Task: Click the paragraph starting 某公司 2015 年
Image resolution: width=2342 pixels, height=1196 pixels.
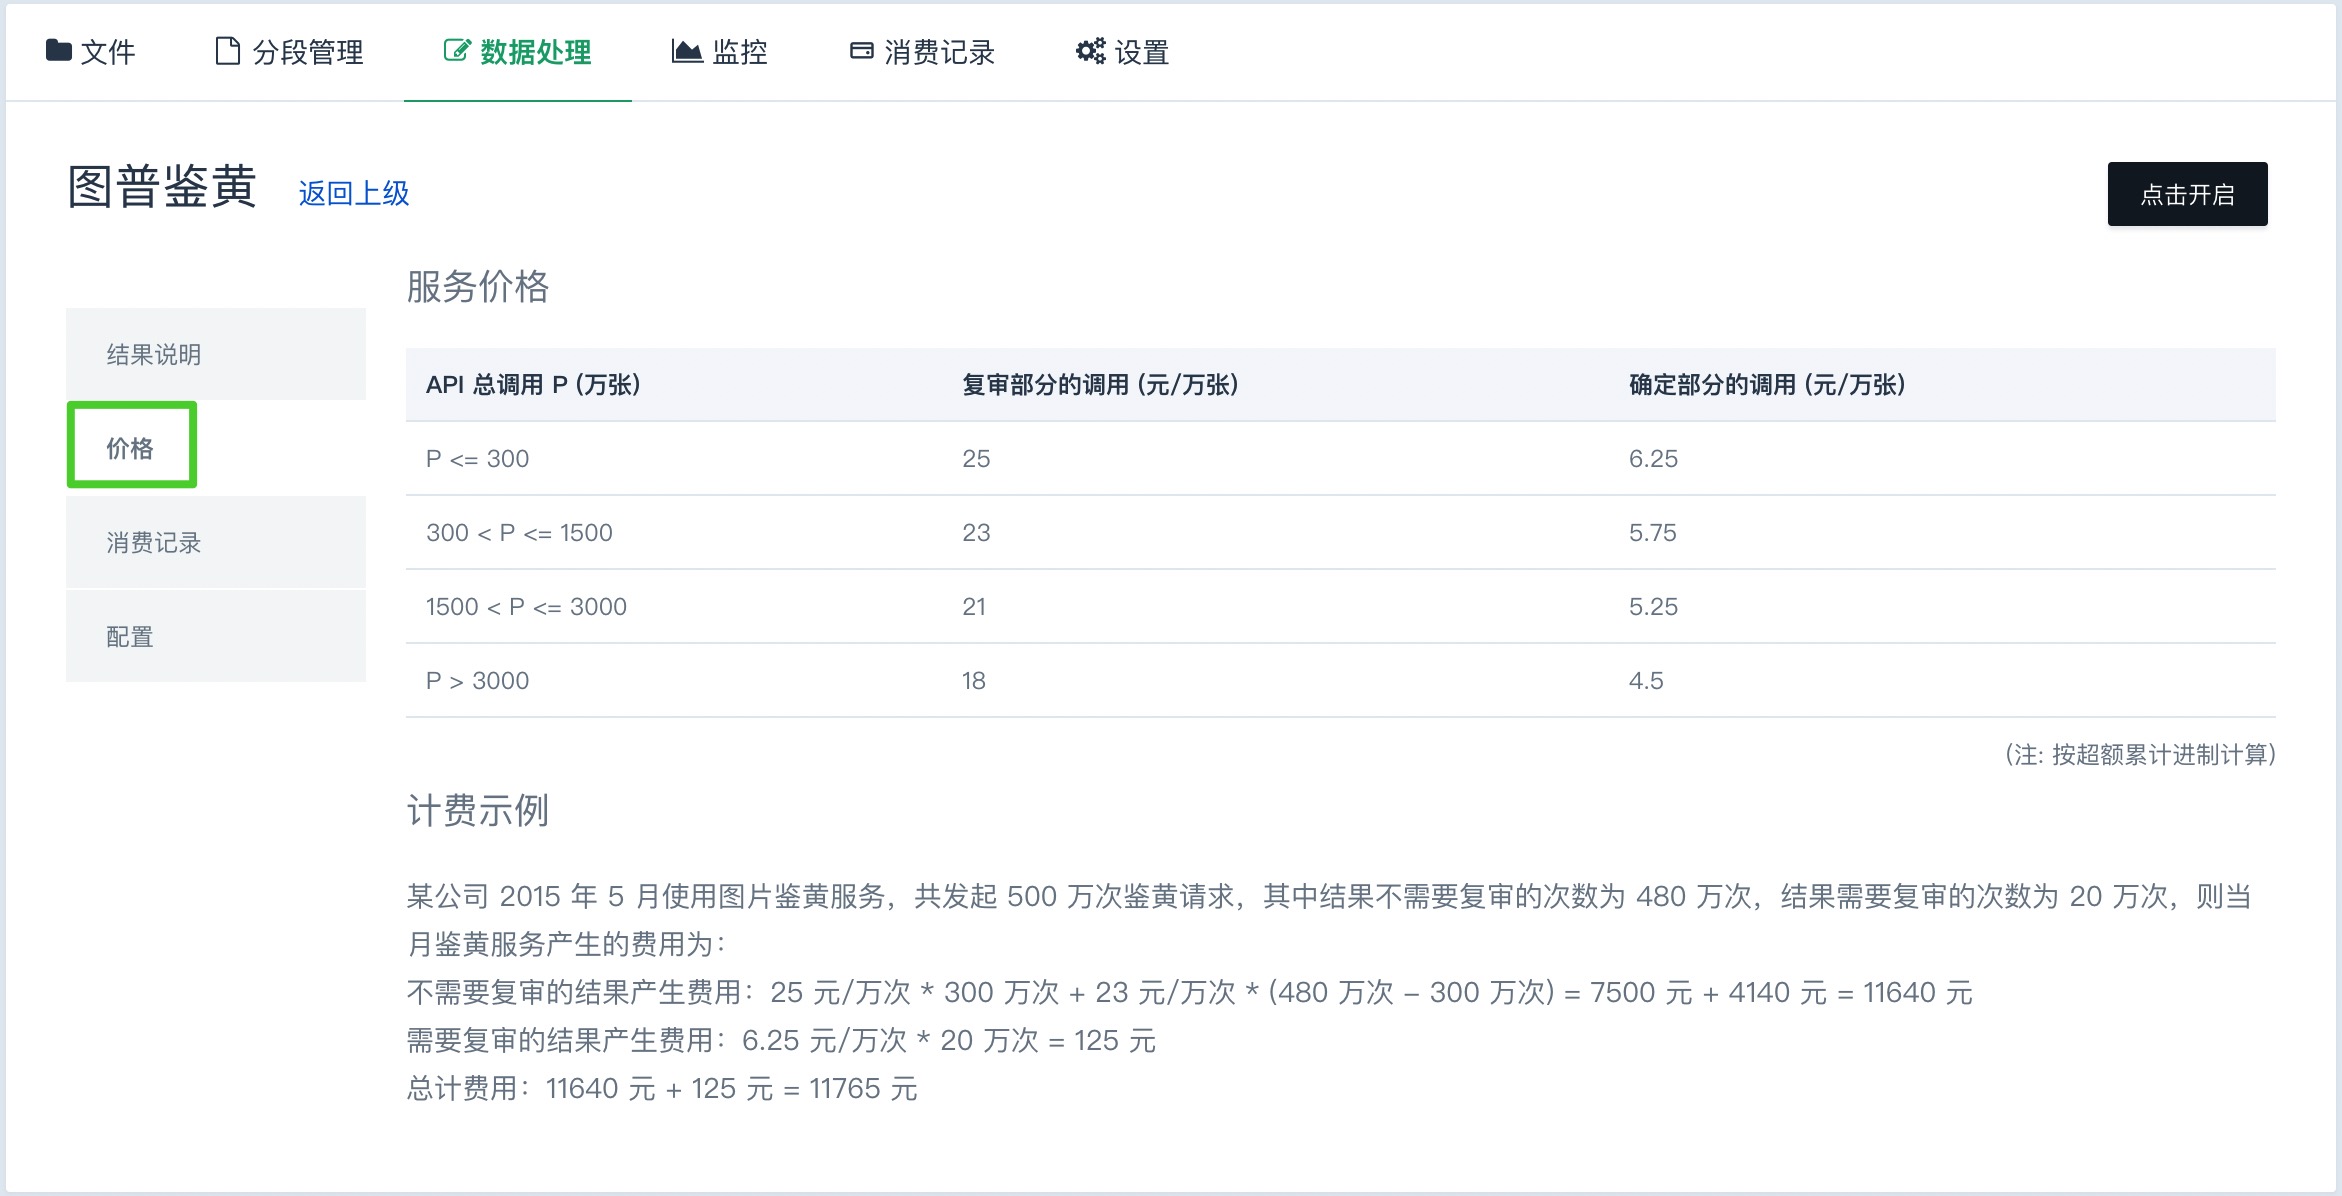Action: tap(1329, 920)
